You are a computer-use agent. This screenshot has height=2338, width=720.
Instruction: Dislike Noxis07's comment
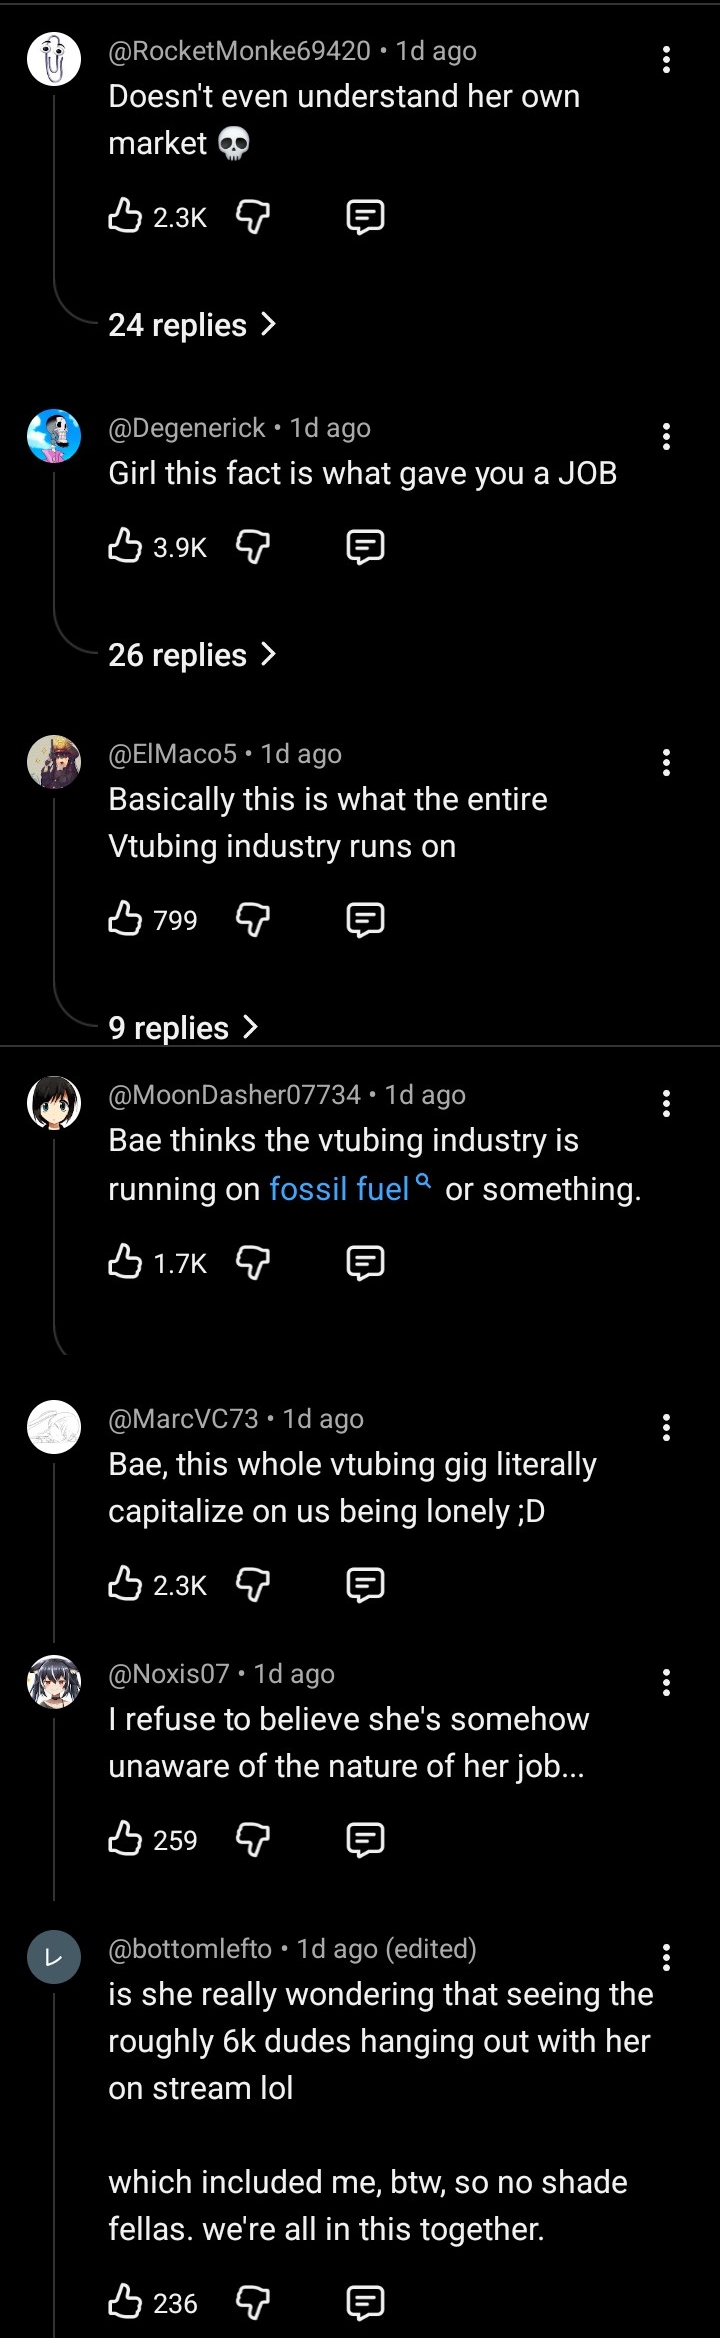pos(252,1839)
